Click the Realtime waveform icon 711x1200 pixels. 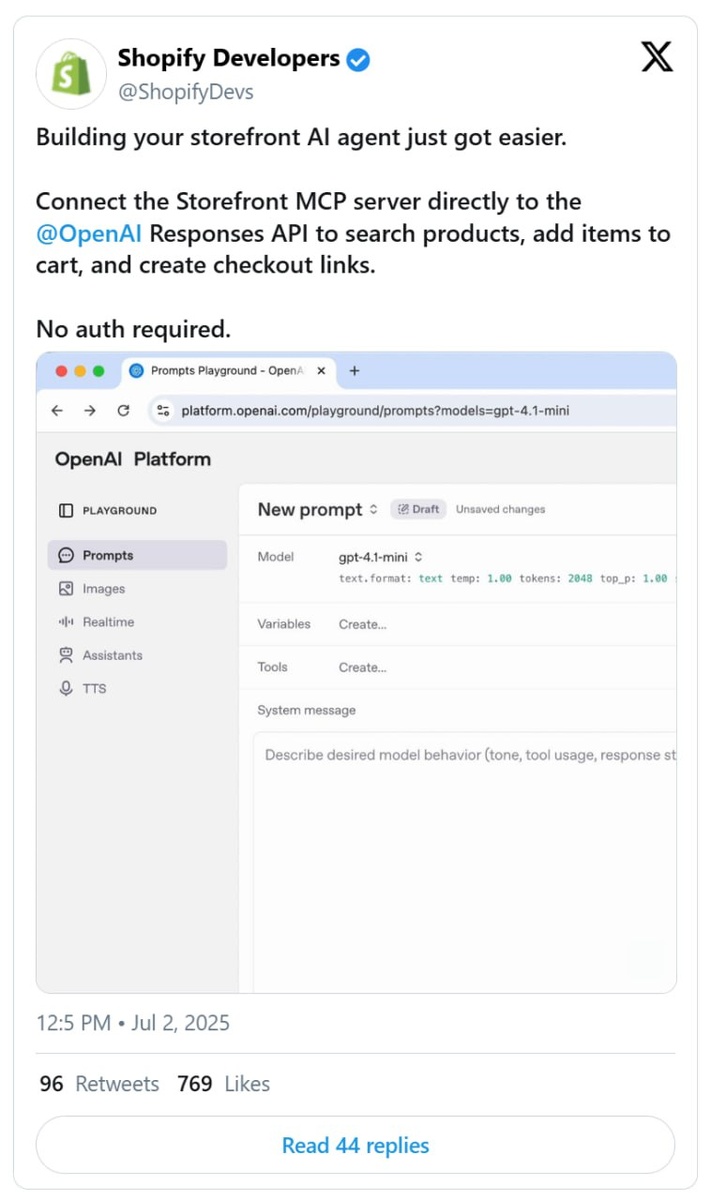click(x=66, y=622)
